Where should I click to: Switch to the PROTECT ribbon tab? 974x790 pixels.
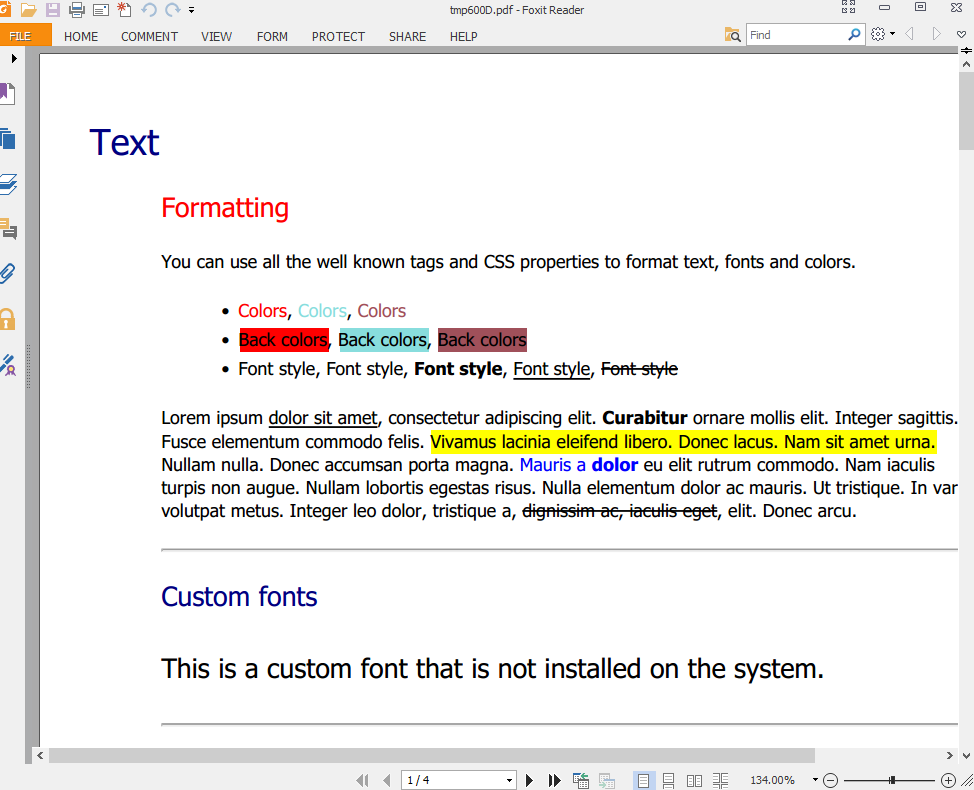(338, 36)
